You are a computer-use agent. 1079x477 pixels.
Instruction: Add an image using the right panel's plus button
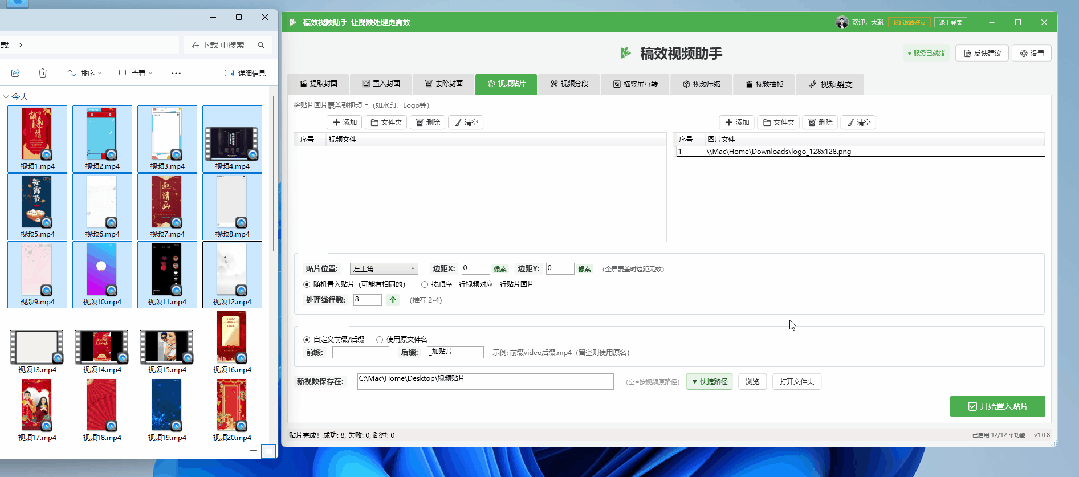(x=735, y=122)
